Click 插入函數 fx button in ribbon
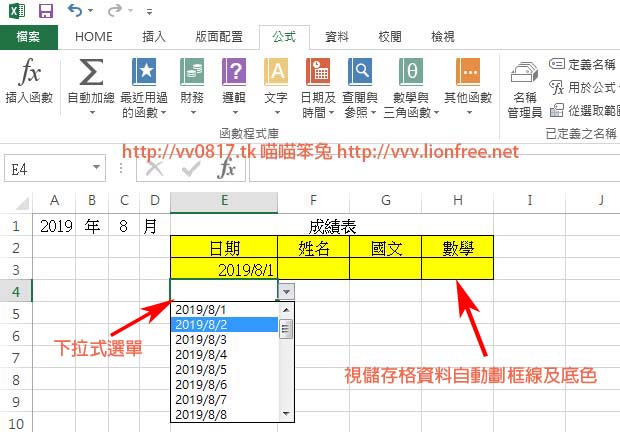 pyautogui.click(x=30, y=81)
